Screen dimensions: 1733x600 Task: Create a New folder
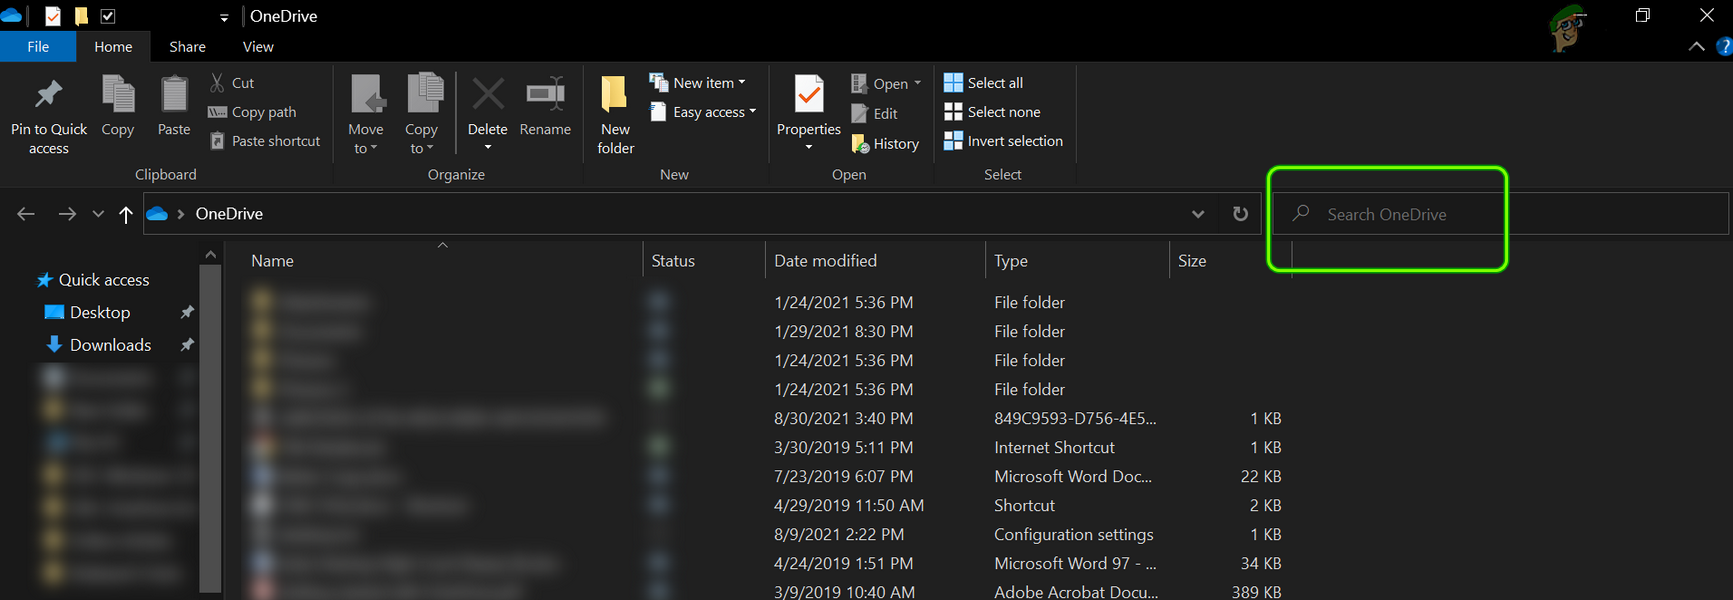click(x=616, y=114)
